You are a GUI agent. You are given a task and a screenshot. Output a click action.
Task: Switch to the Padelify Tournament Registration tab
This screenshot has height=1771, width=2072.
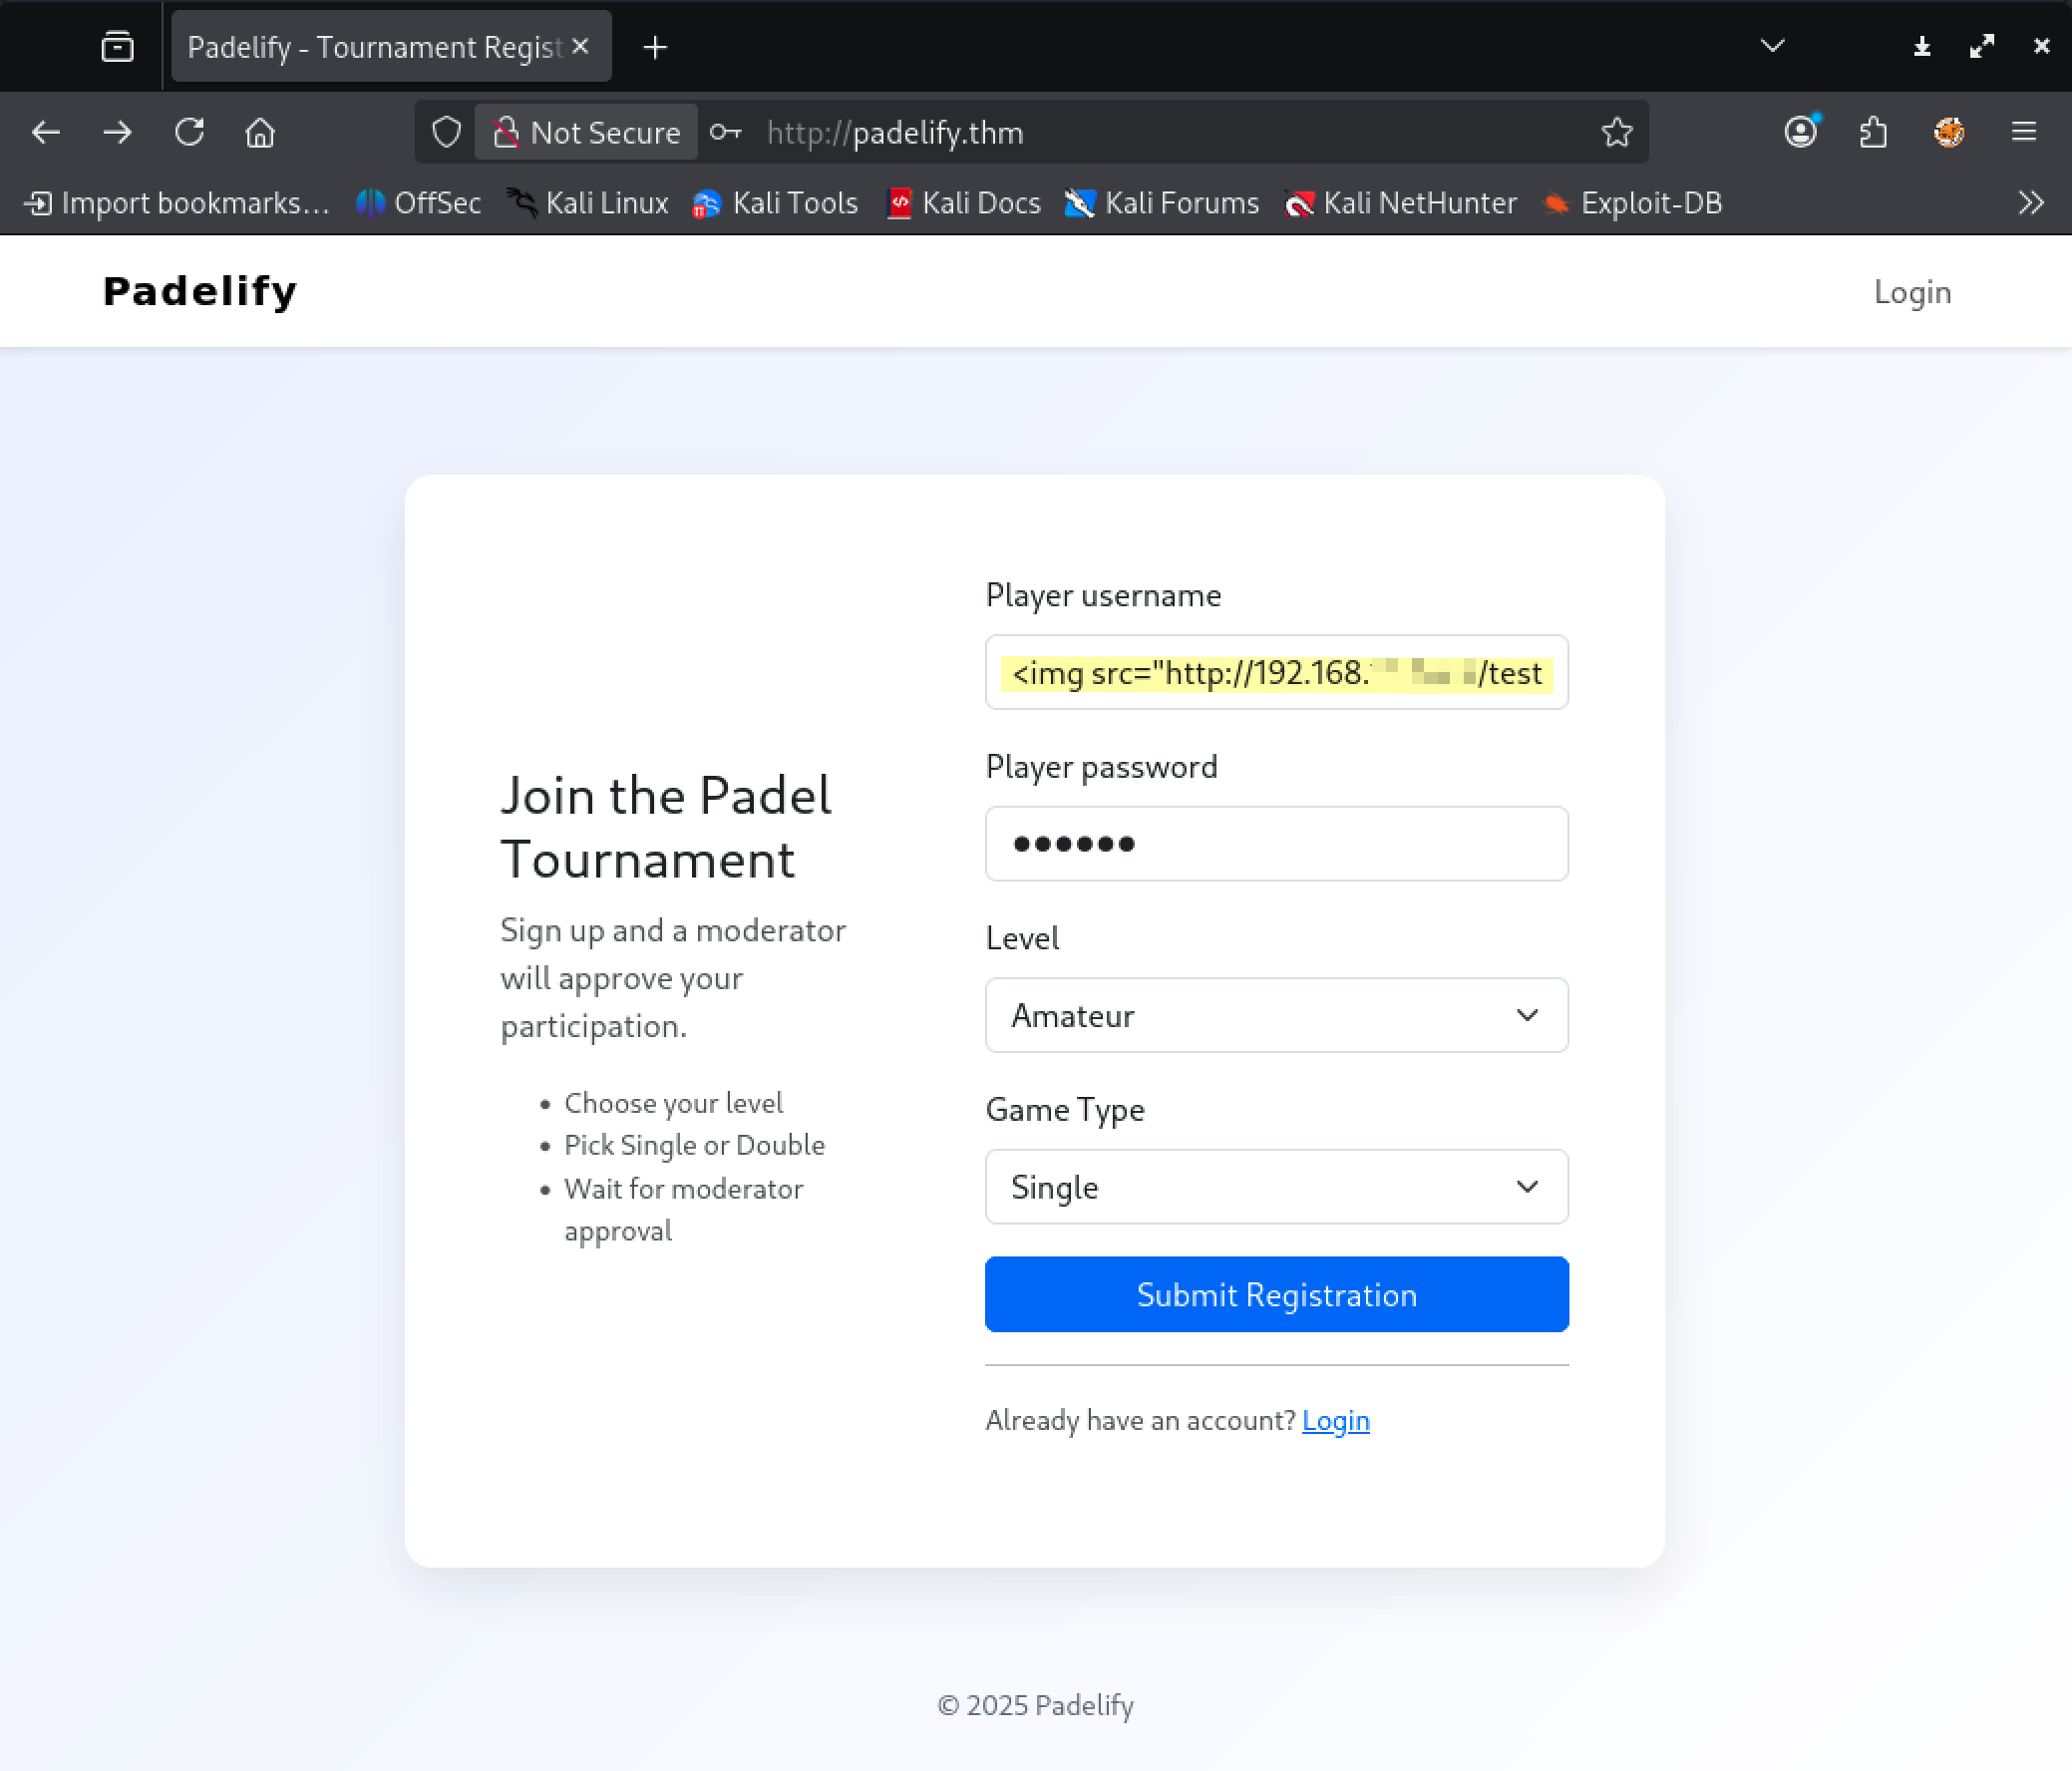(375, 47)
